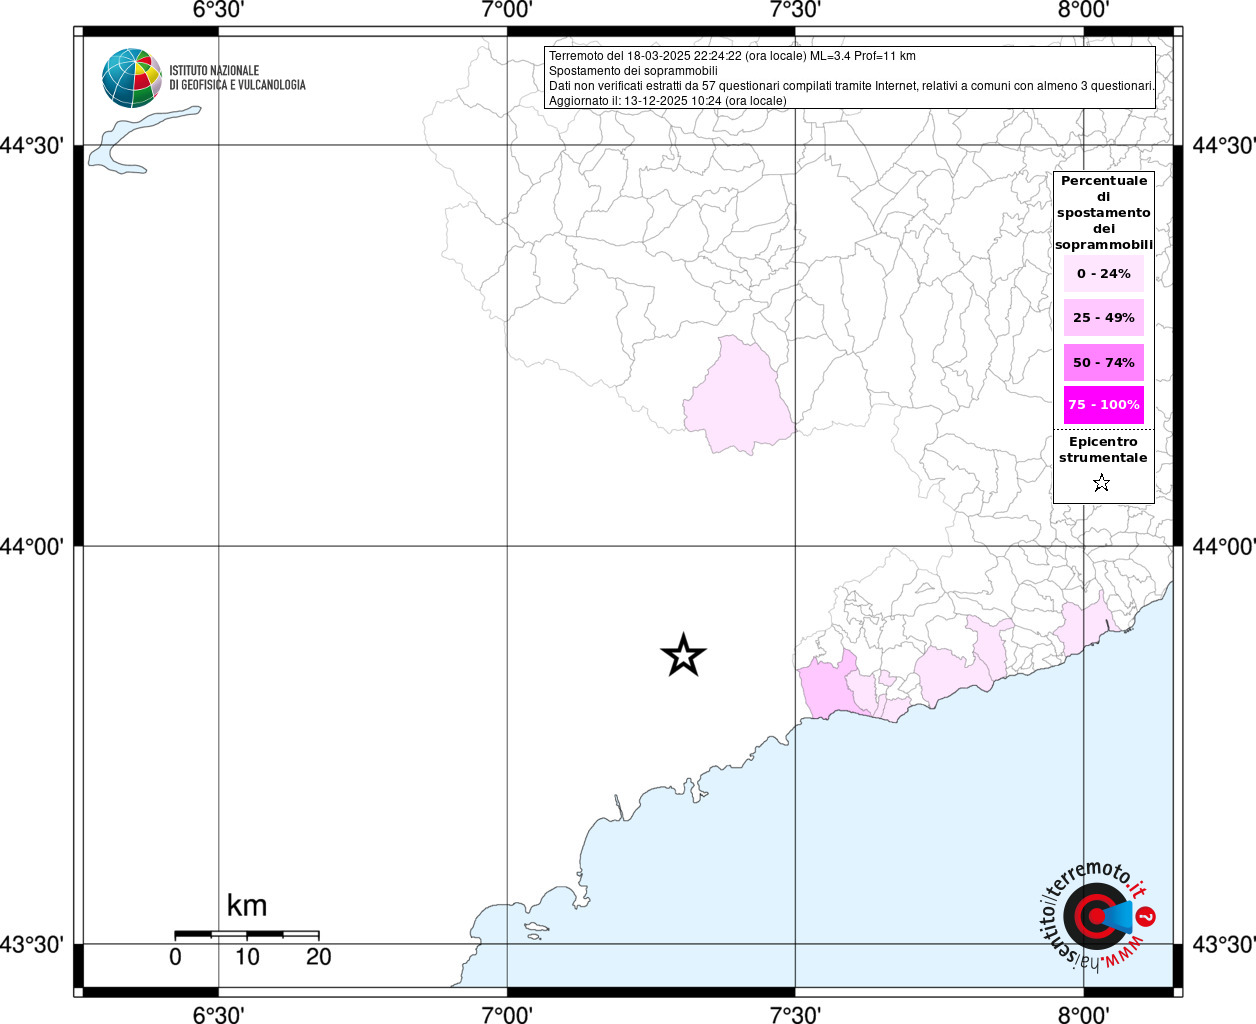Click the '0' value on scale bar
This screenshot has height=1024, width=1256.
click(176, 957)
